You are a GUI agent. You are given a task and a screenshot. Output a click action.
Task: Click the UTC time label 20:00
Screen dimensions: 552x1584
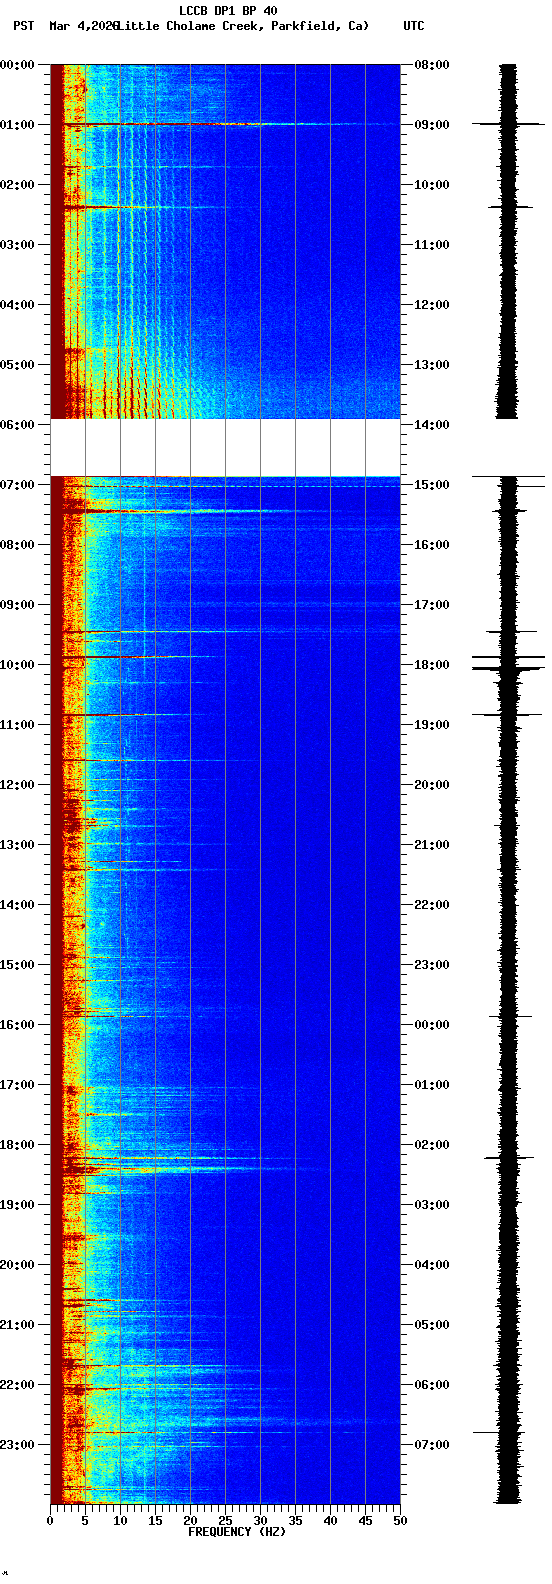coord(431,785)
